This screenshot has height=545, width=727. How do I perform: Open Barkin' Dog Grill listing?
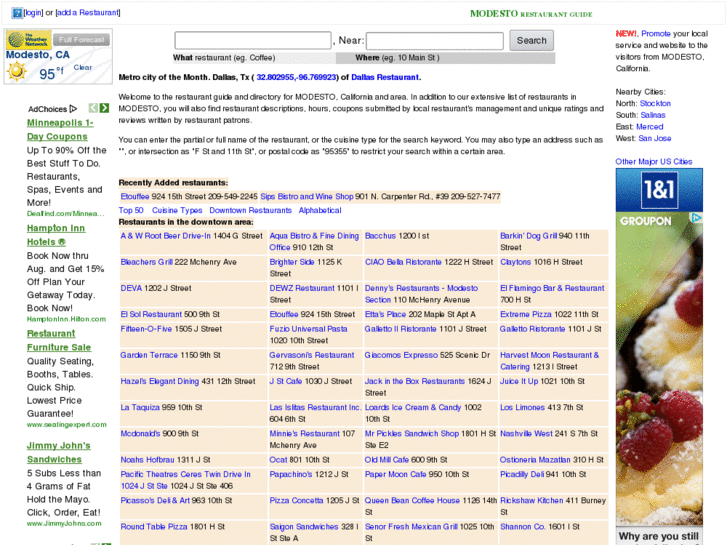tap(528, 236)
